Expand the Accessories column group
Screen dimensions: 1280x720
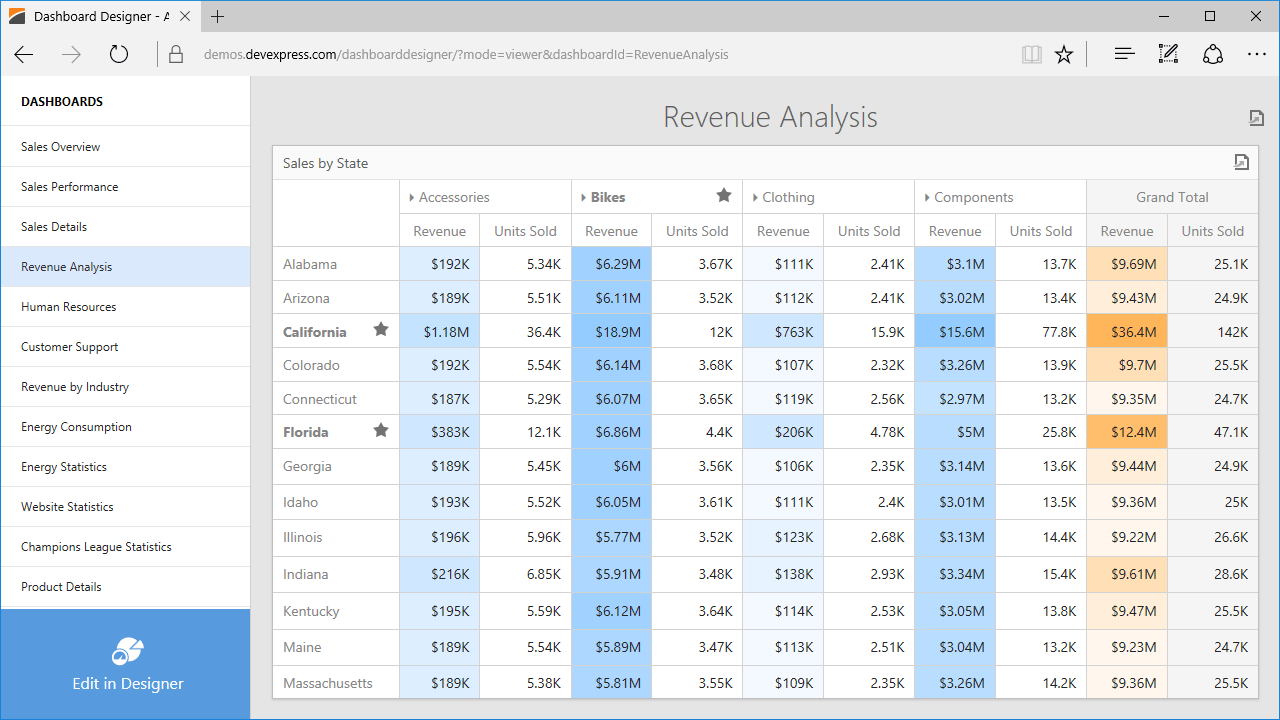click(412, 198)
